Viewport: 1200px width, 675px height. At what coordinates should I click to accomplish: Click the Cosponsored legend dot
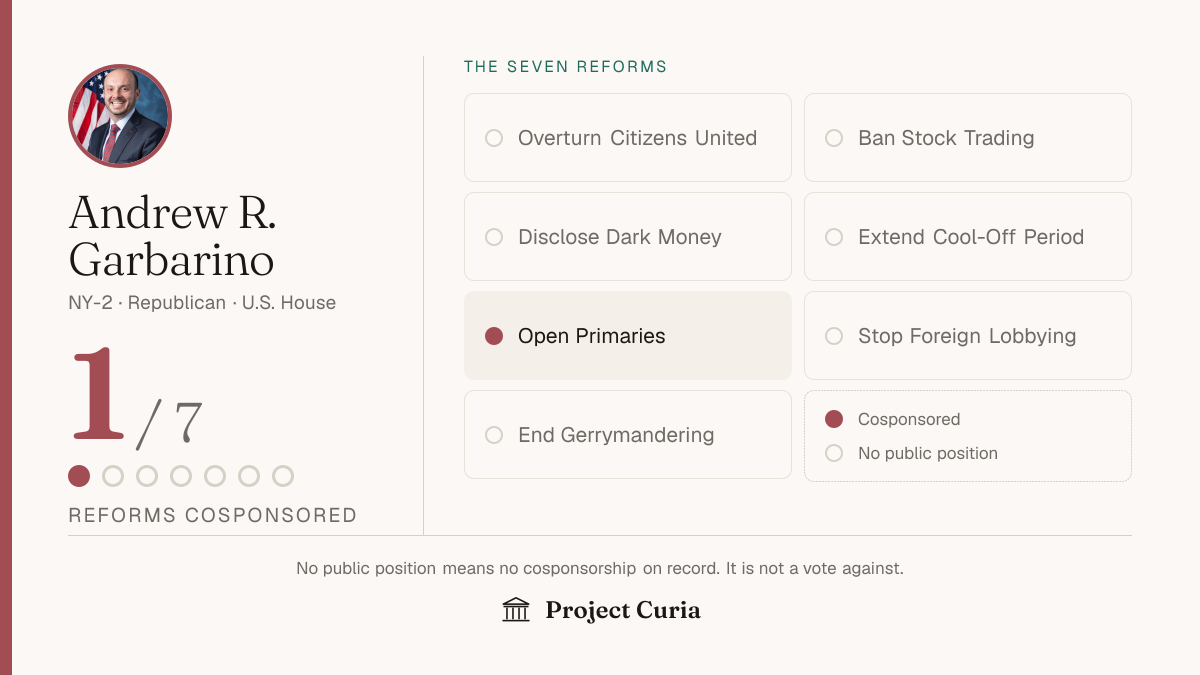tap(834, 420)
